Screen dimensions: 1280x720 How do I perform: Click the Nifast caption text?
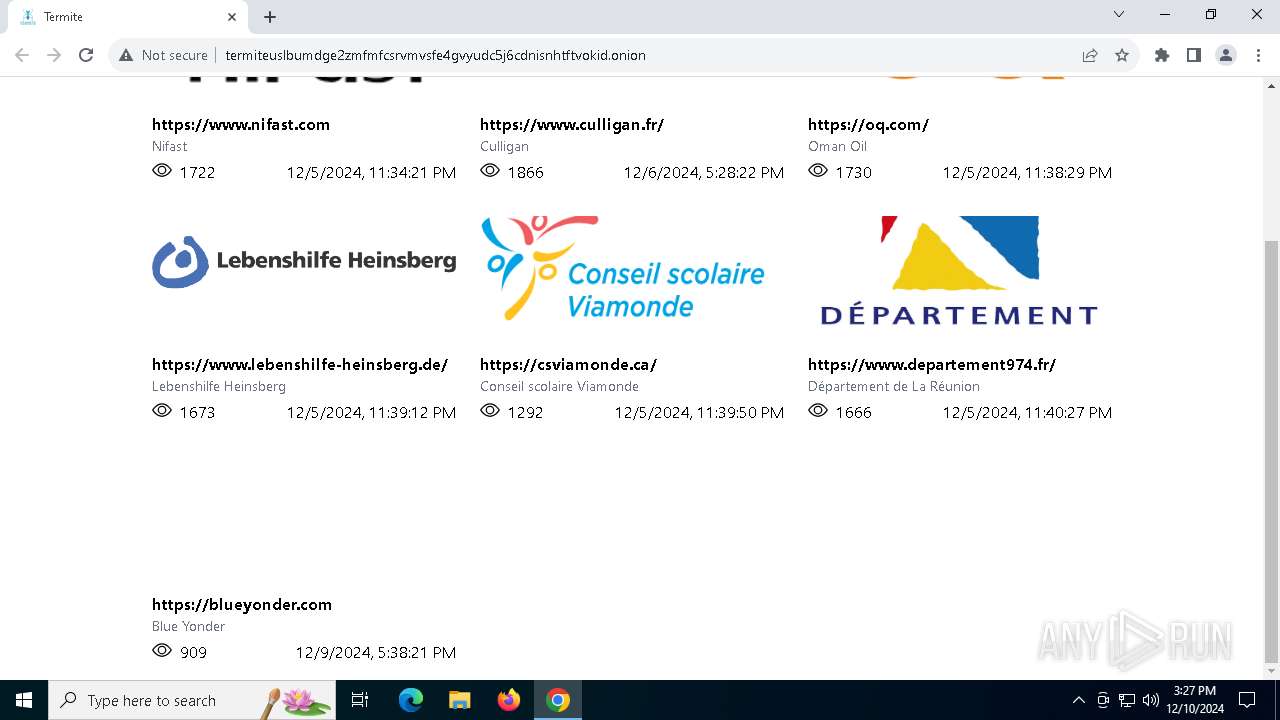point(170,146)
